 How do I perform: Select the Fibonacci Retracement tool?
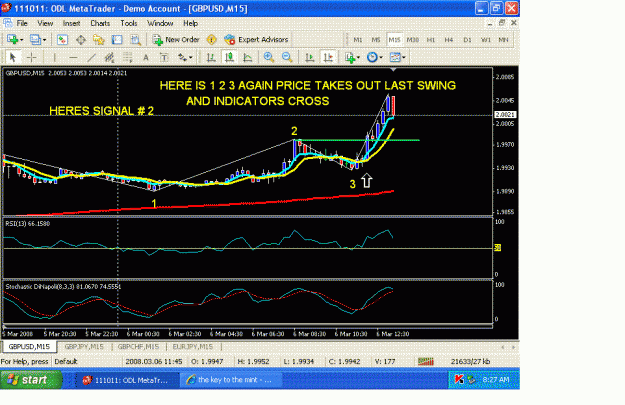pos(128,57)
